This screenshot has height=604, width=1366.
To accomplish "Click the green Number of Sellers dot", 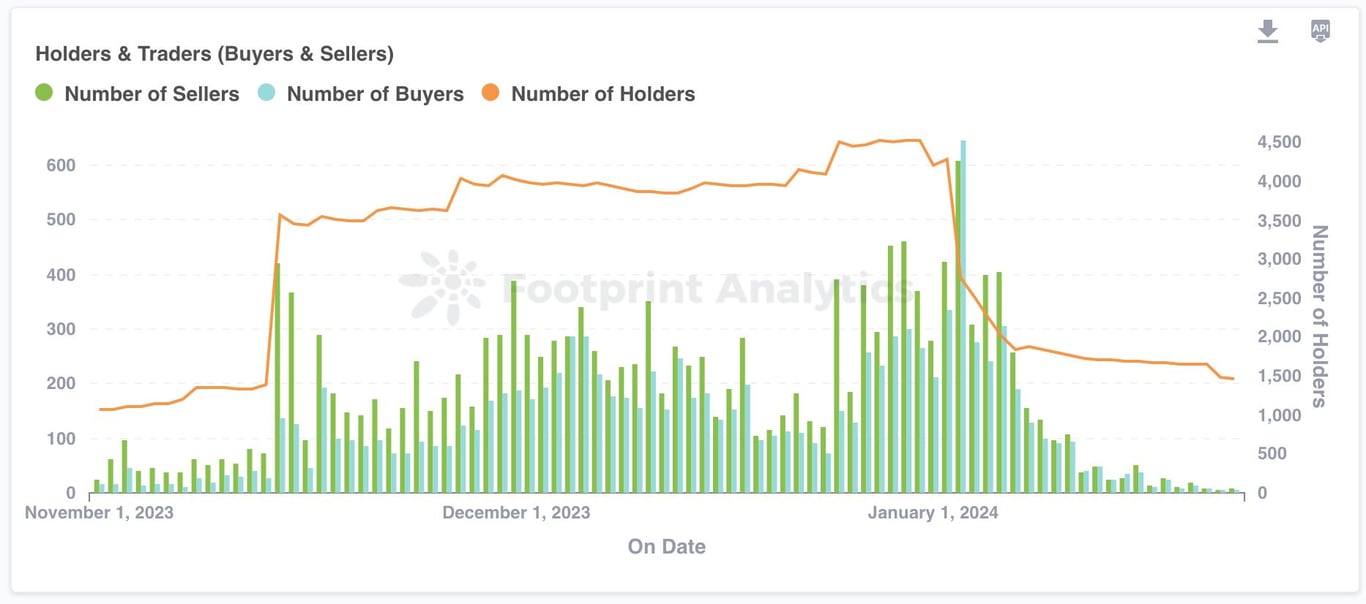I will pos(44,93).
